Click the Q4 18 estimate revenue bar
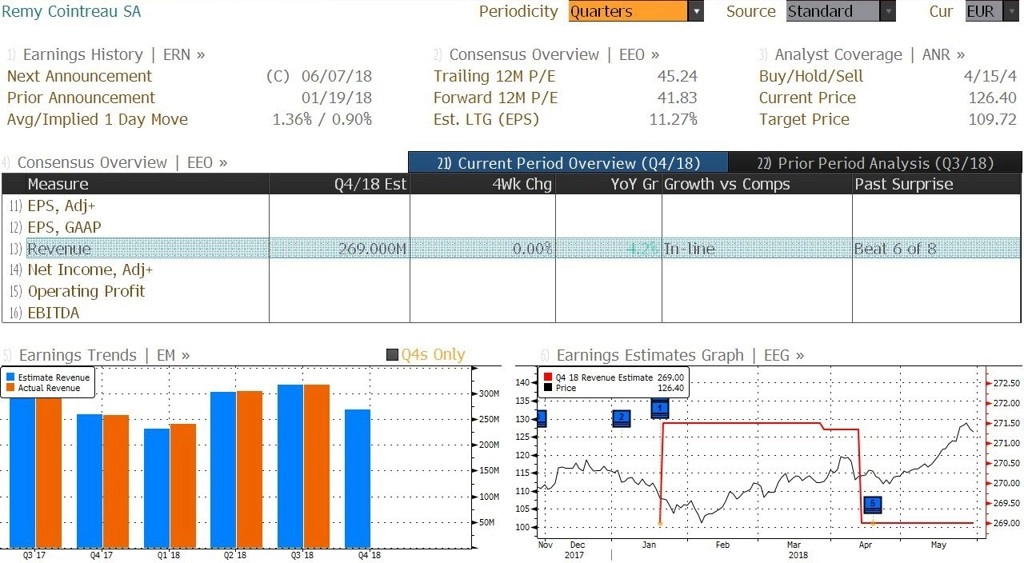The width and height of the screenshot is (1024, 563). click(x=357, y=478)
